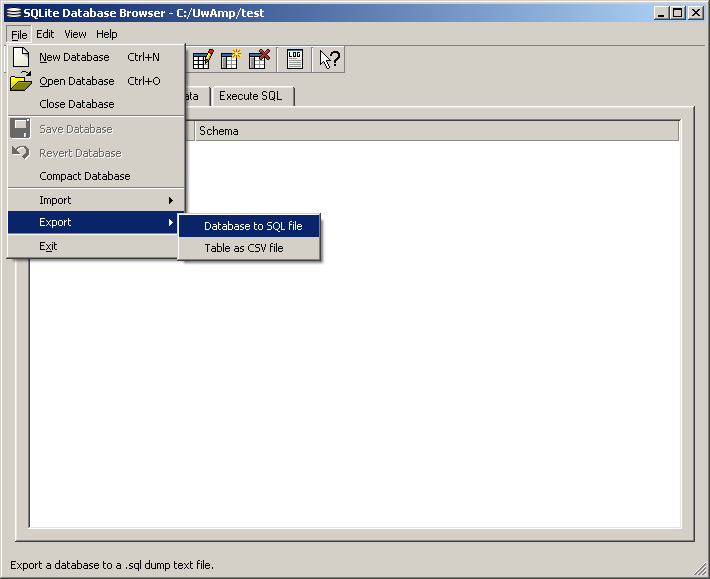Viewport: 710px width, 579px height.
Task: Choose Exit from the File menu
Action: 93,246
